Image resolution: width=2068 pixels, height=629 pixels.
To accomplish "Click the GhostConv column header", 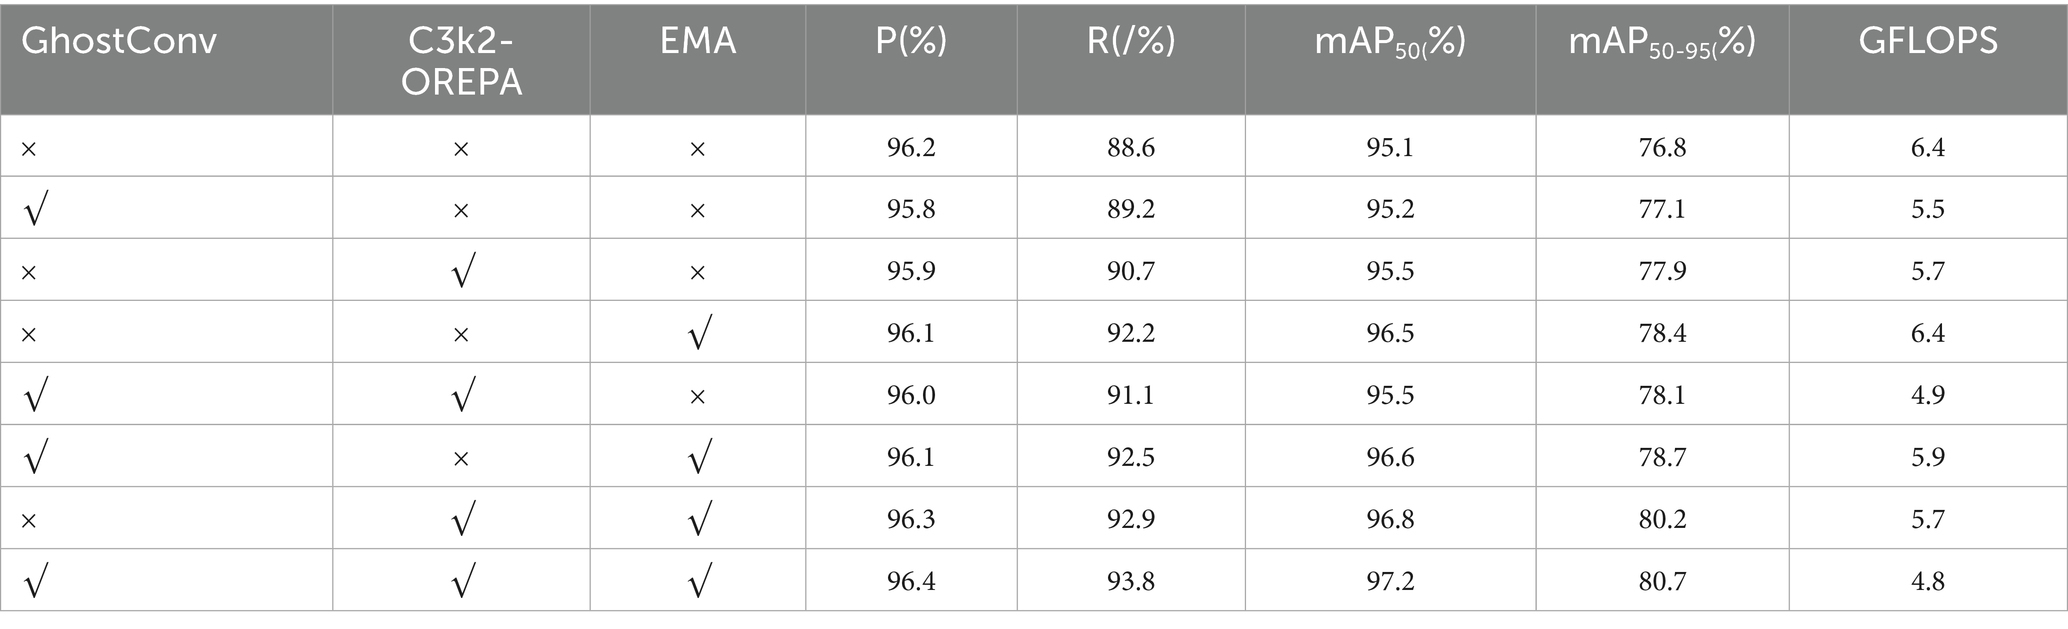I will tap(119, 42).
